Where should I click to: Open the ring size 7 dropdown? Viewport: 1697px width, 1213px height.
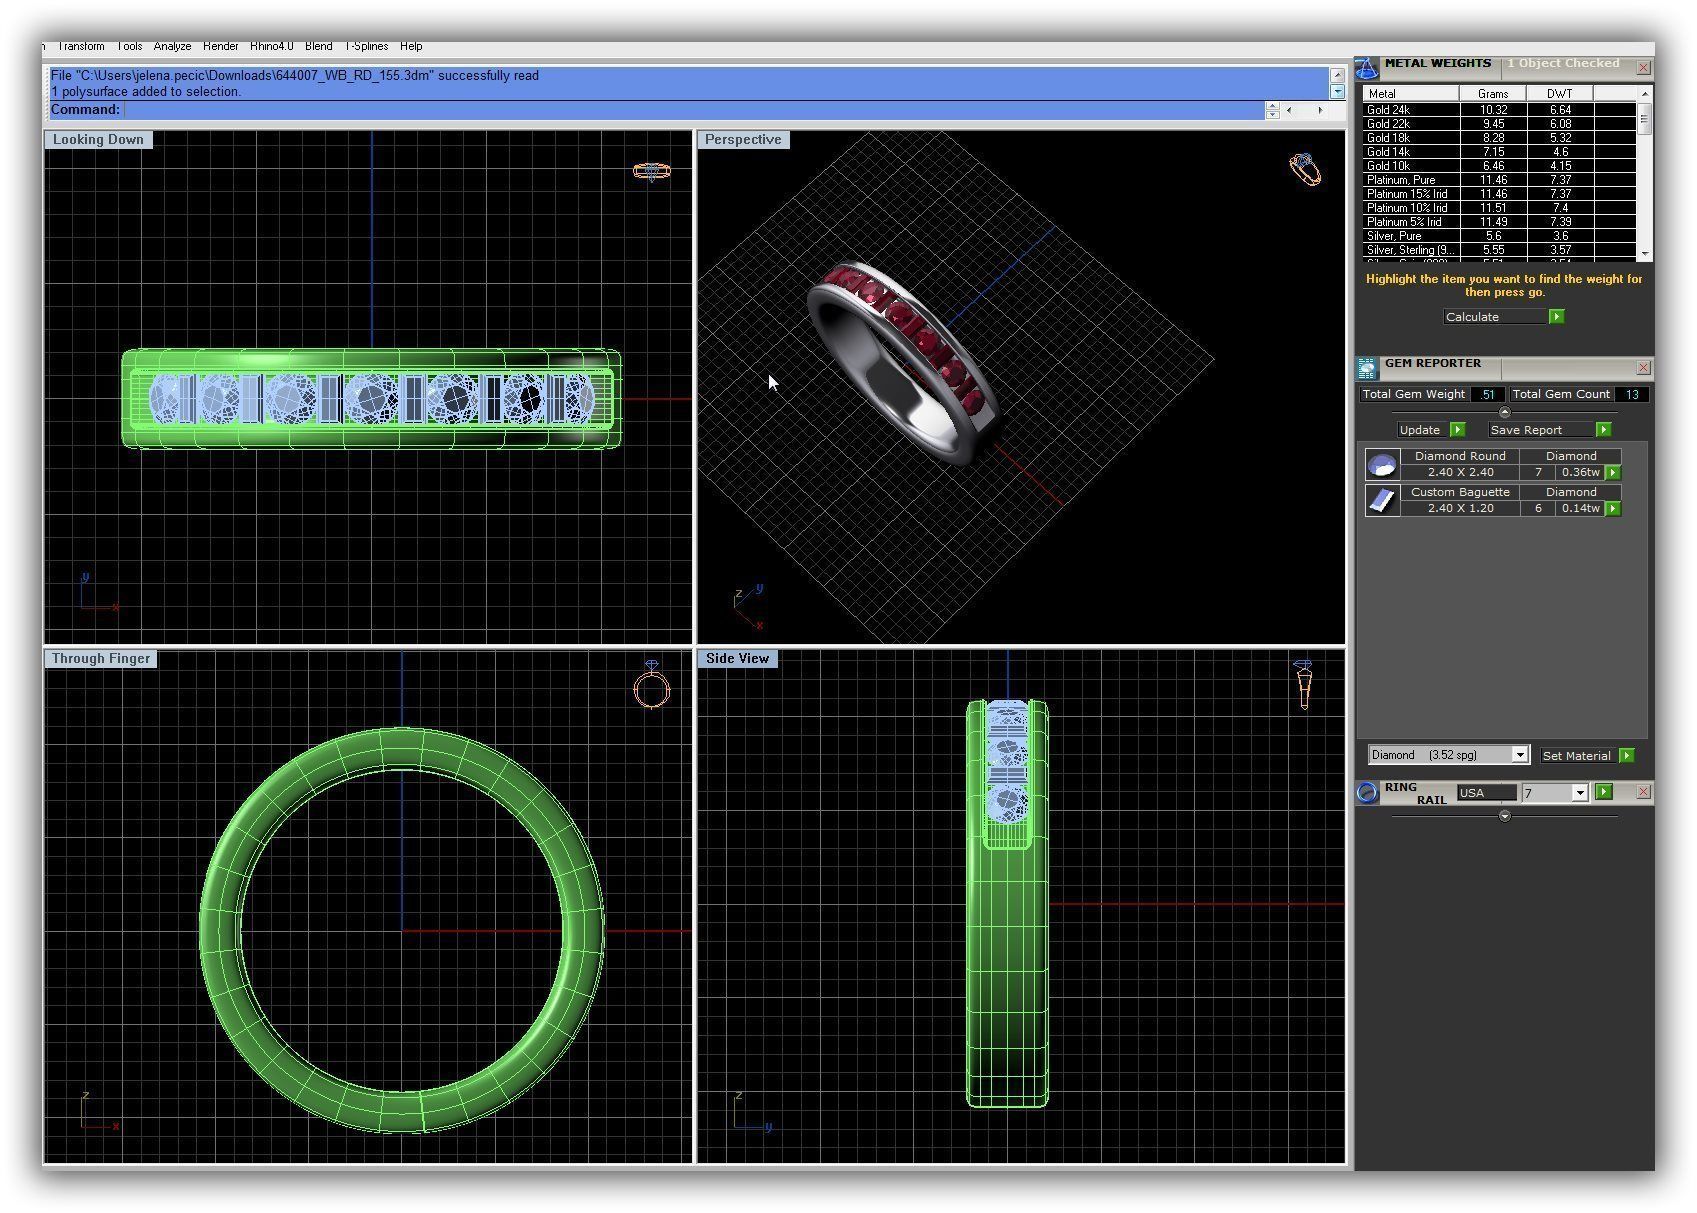click(x=1580, y=793)
